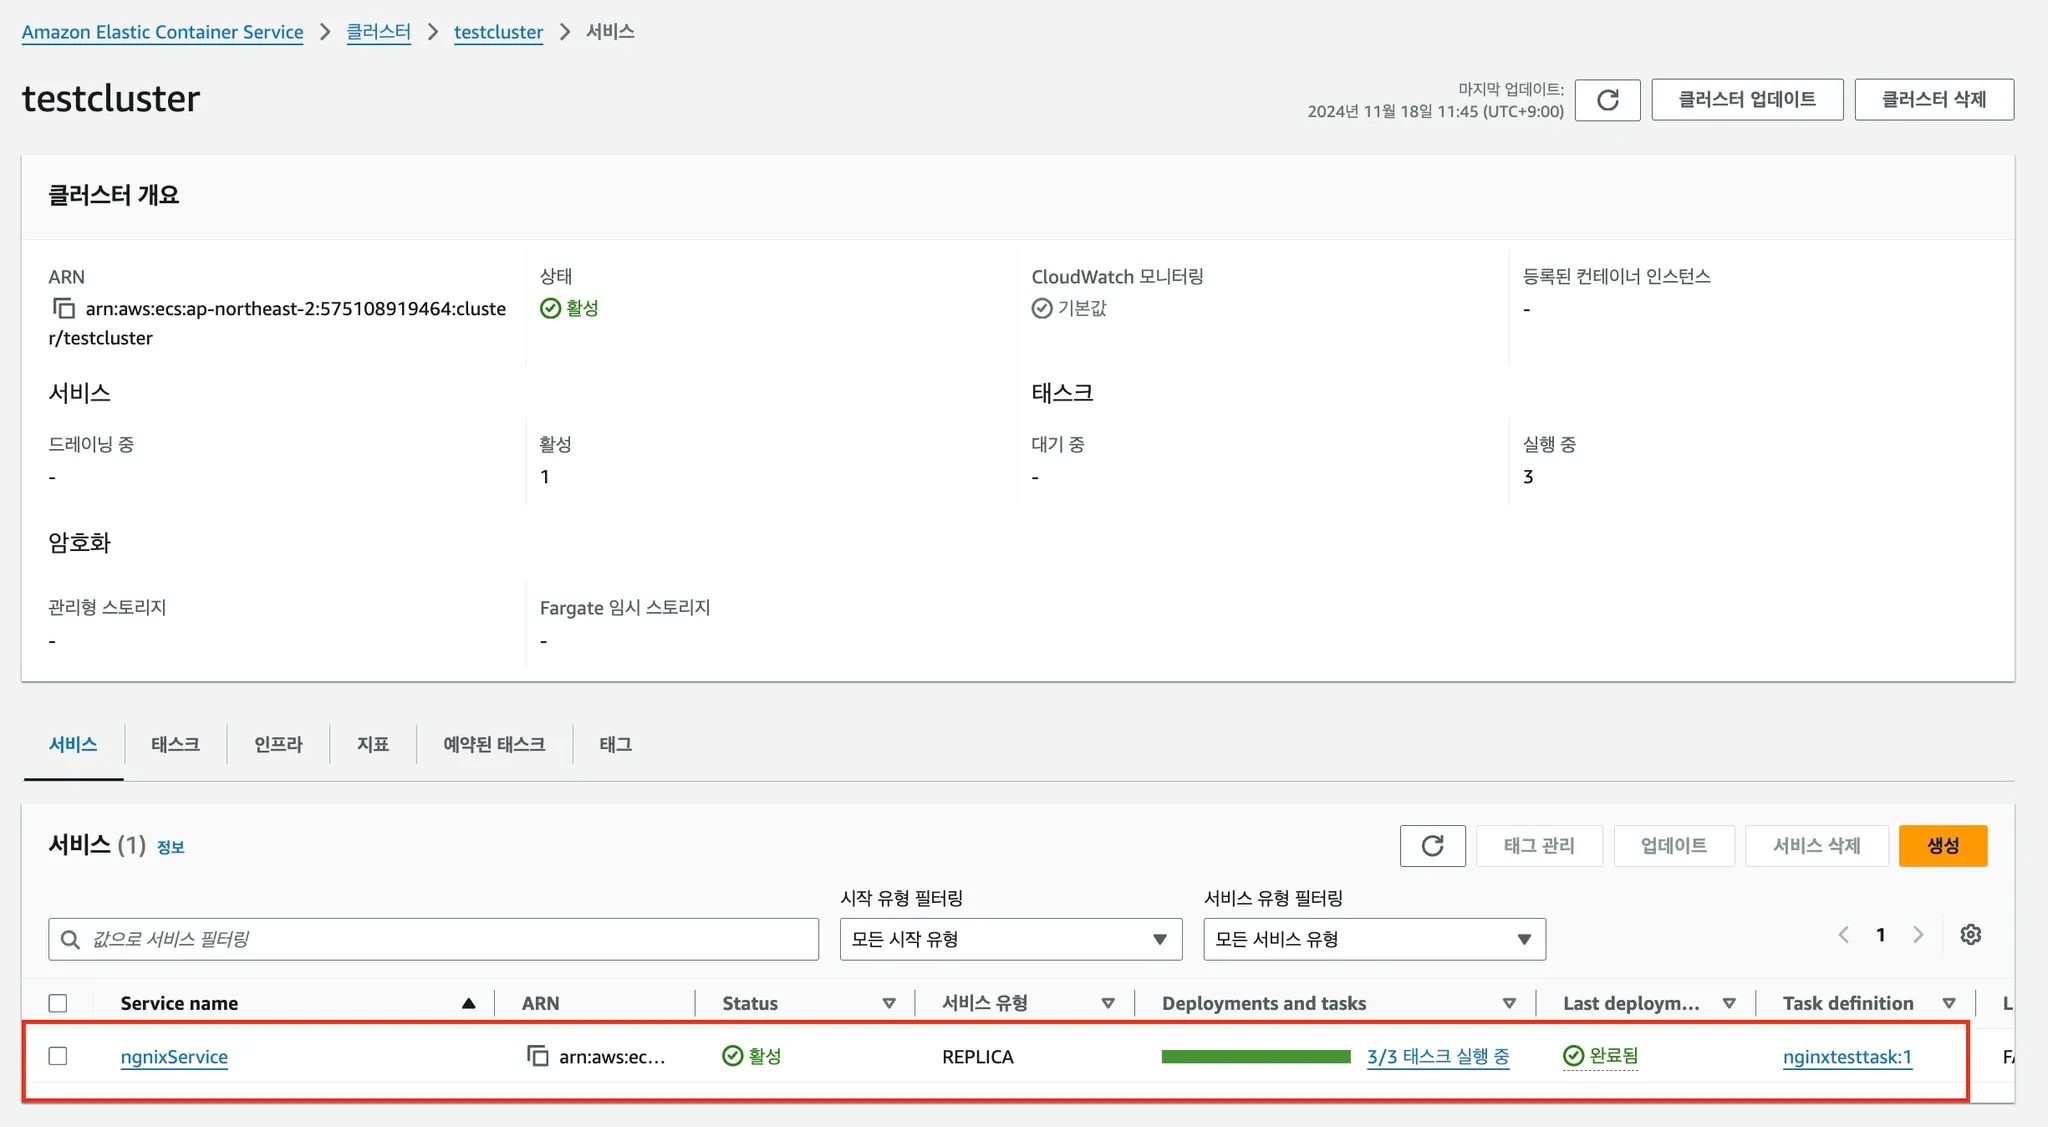Click the REPLICA service type cell
This screenshot has width=2048, height=1127.
(x=977, y=1057)
